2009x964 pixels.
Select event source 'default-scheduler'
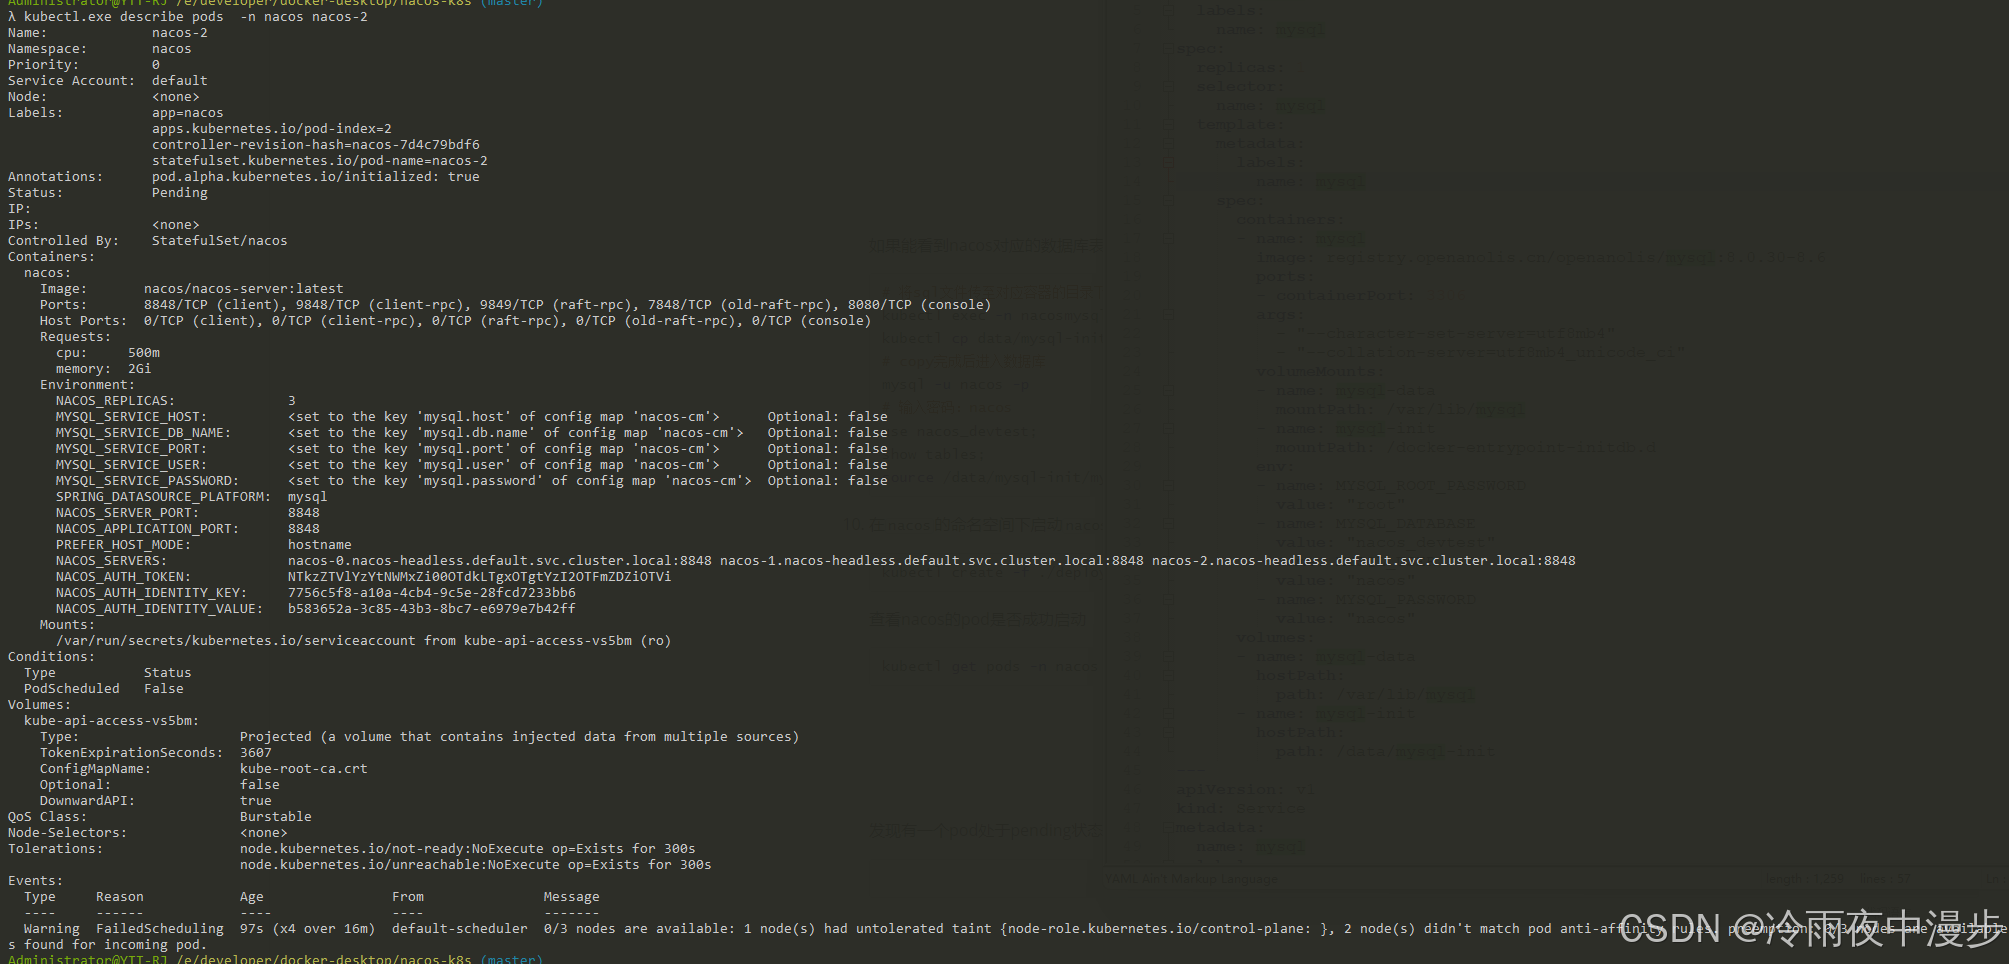pyautogui.click(x=460, y=929)
